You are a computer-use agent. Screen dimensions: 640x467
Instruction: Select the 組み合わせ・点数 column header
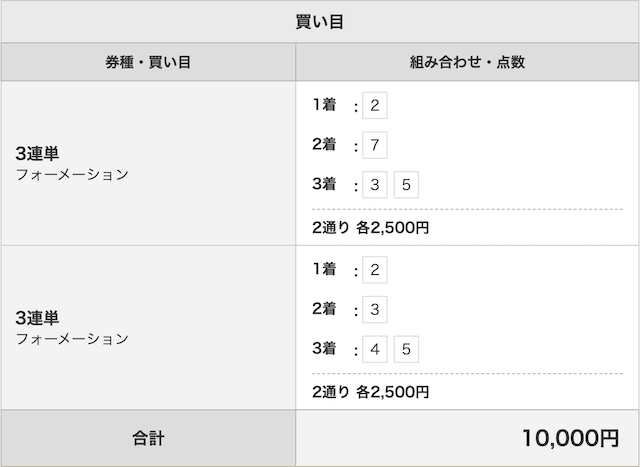point(467,62)
